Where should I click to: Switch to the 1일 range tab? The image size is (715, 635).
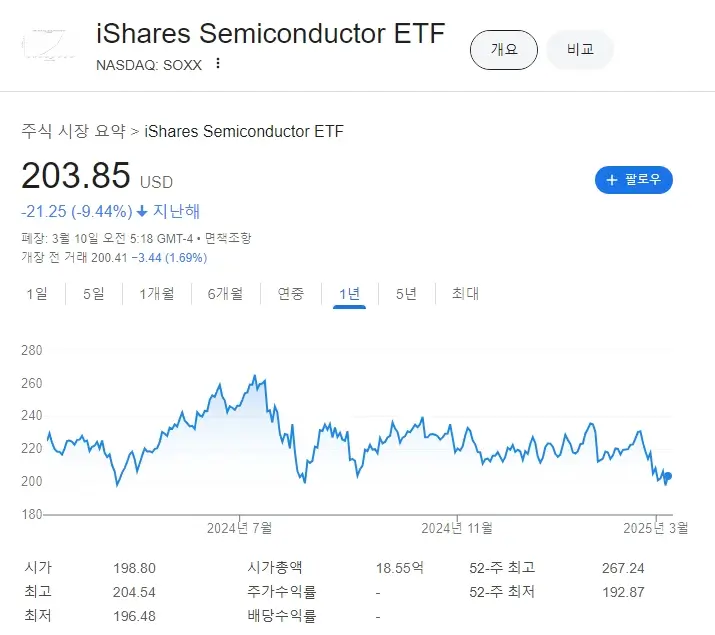coord(36,293)
